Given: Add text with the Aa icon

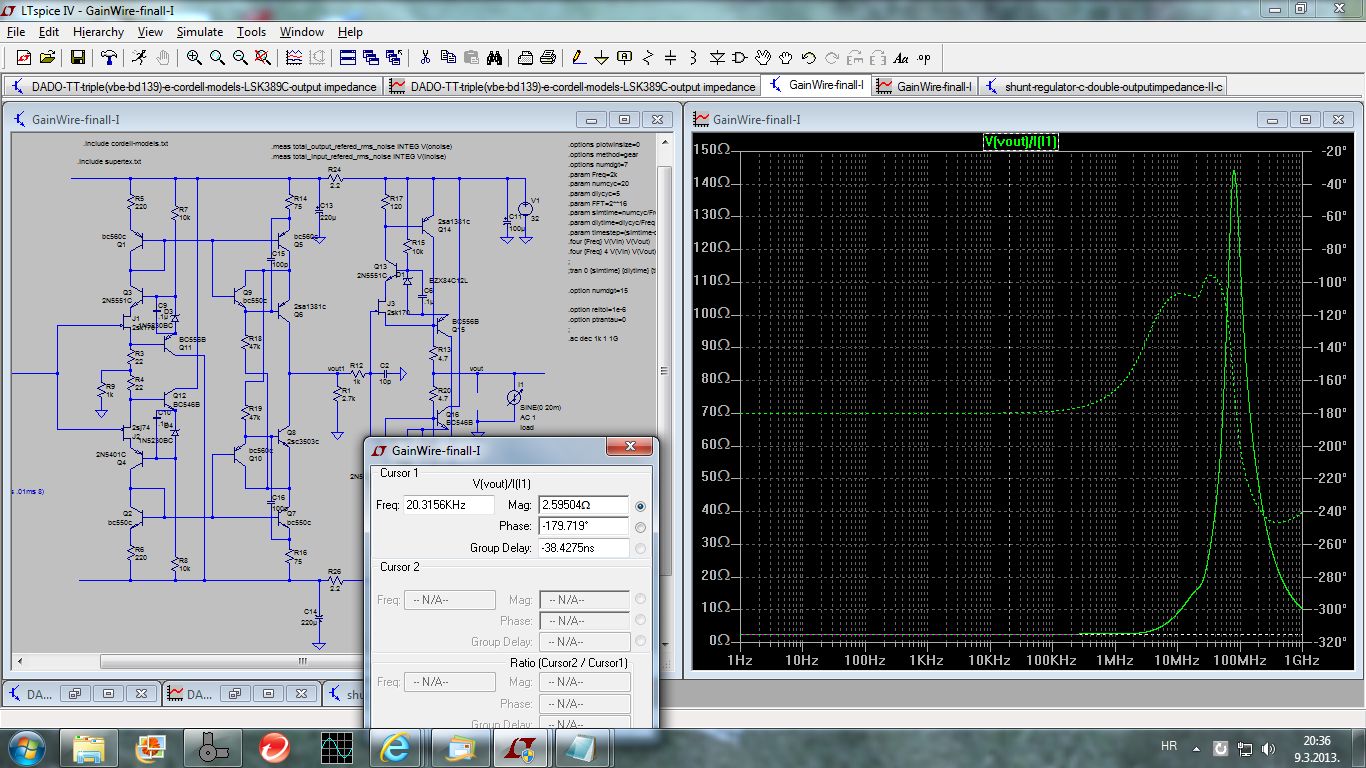Looking at the screenshot, I should pos(901,58).
